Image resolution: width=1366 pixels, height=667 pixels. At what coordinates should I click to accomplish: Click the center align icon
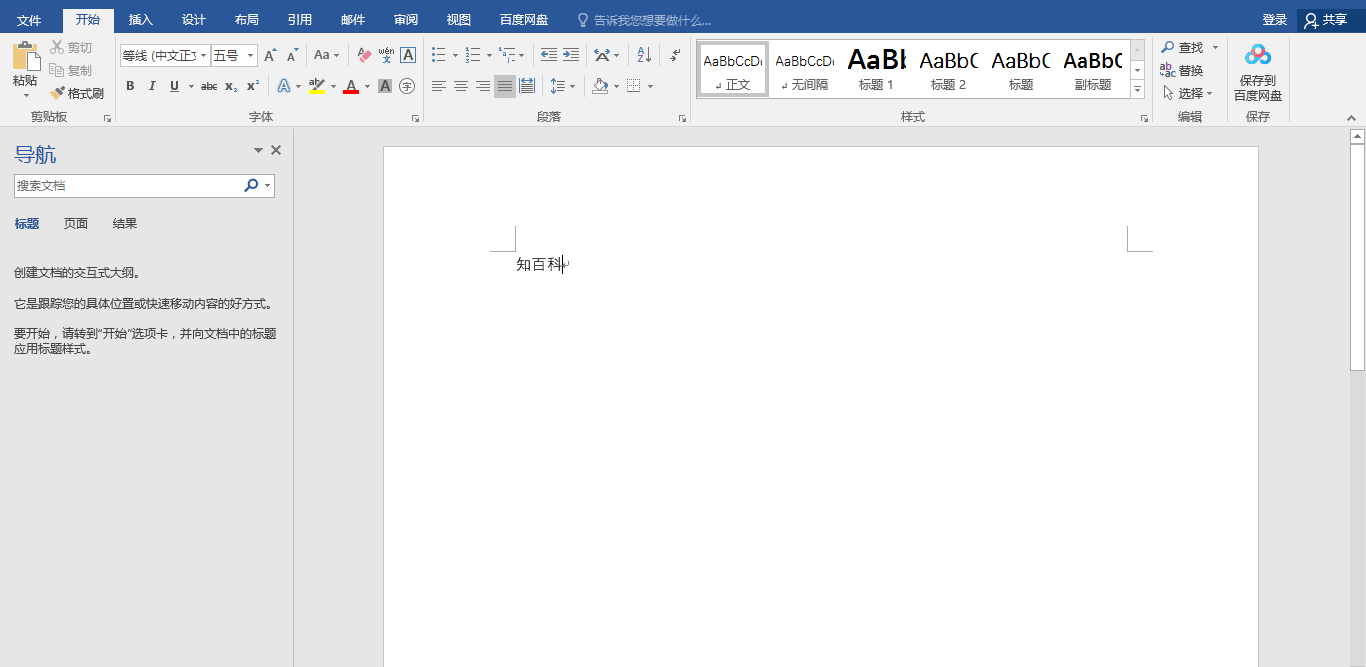[x=461, y=86]
